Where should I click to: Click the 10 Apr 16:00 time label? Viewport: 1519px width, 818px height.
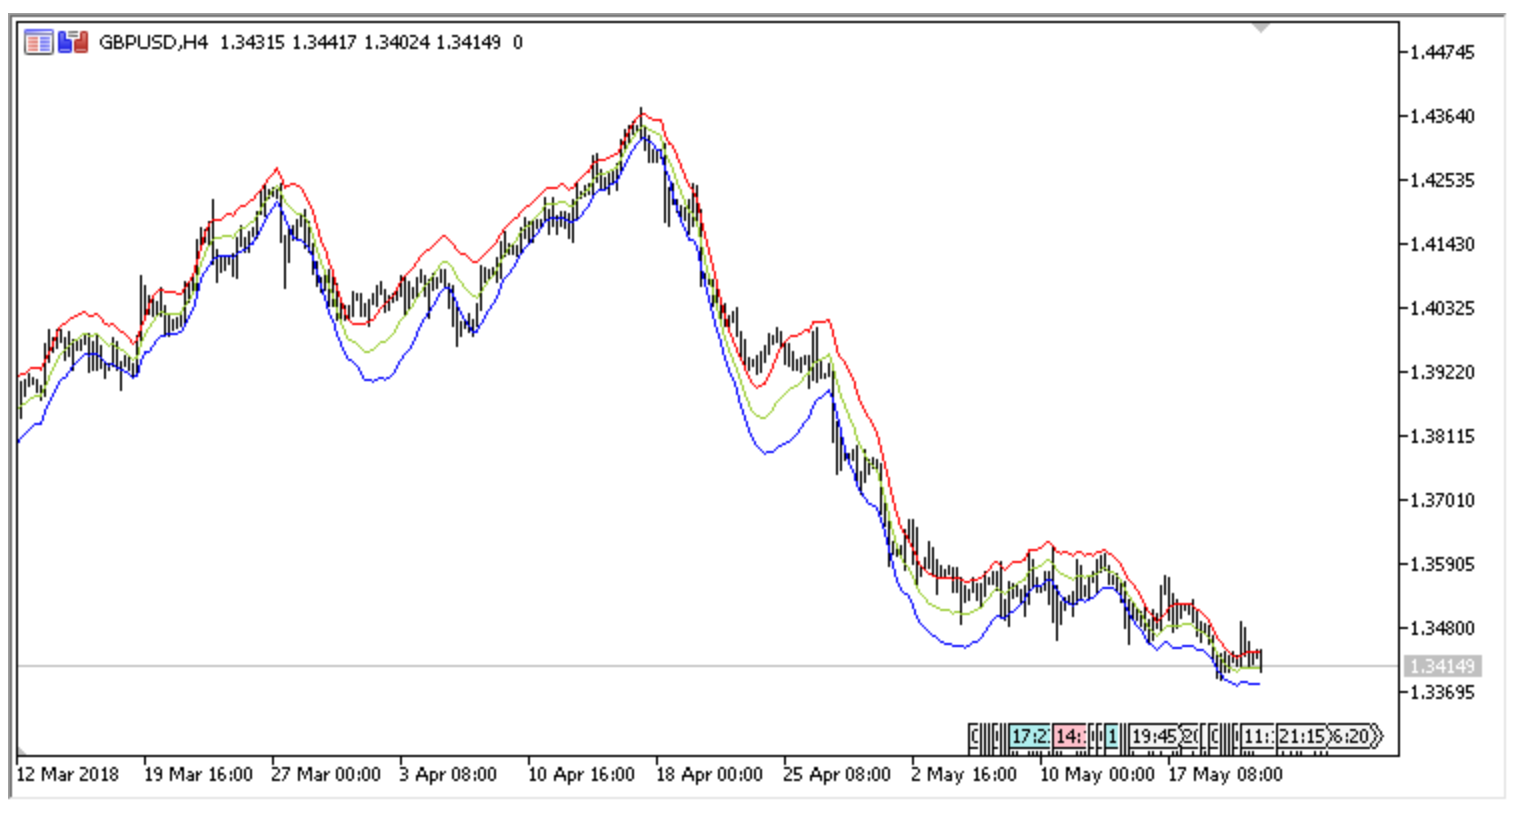tap(581, 774)
